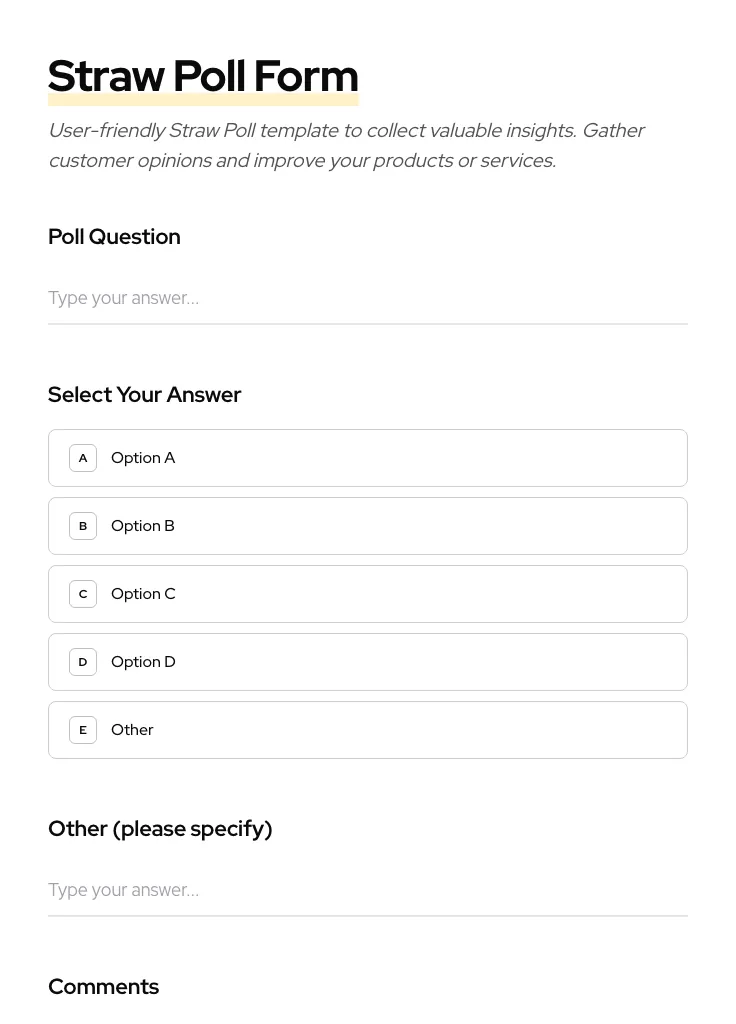
Task: Focus the "Other (please specify)" answer field
Action: [x=367, y=890]
